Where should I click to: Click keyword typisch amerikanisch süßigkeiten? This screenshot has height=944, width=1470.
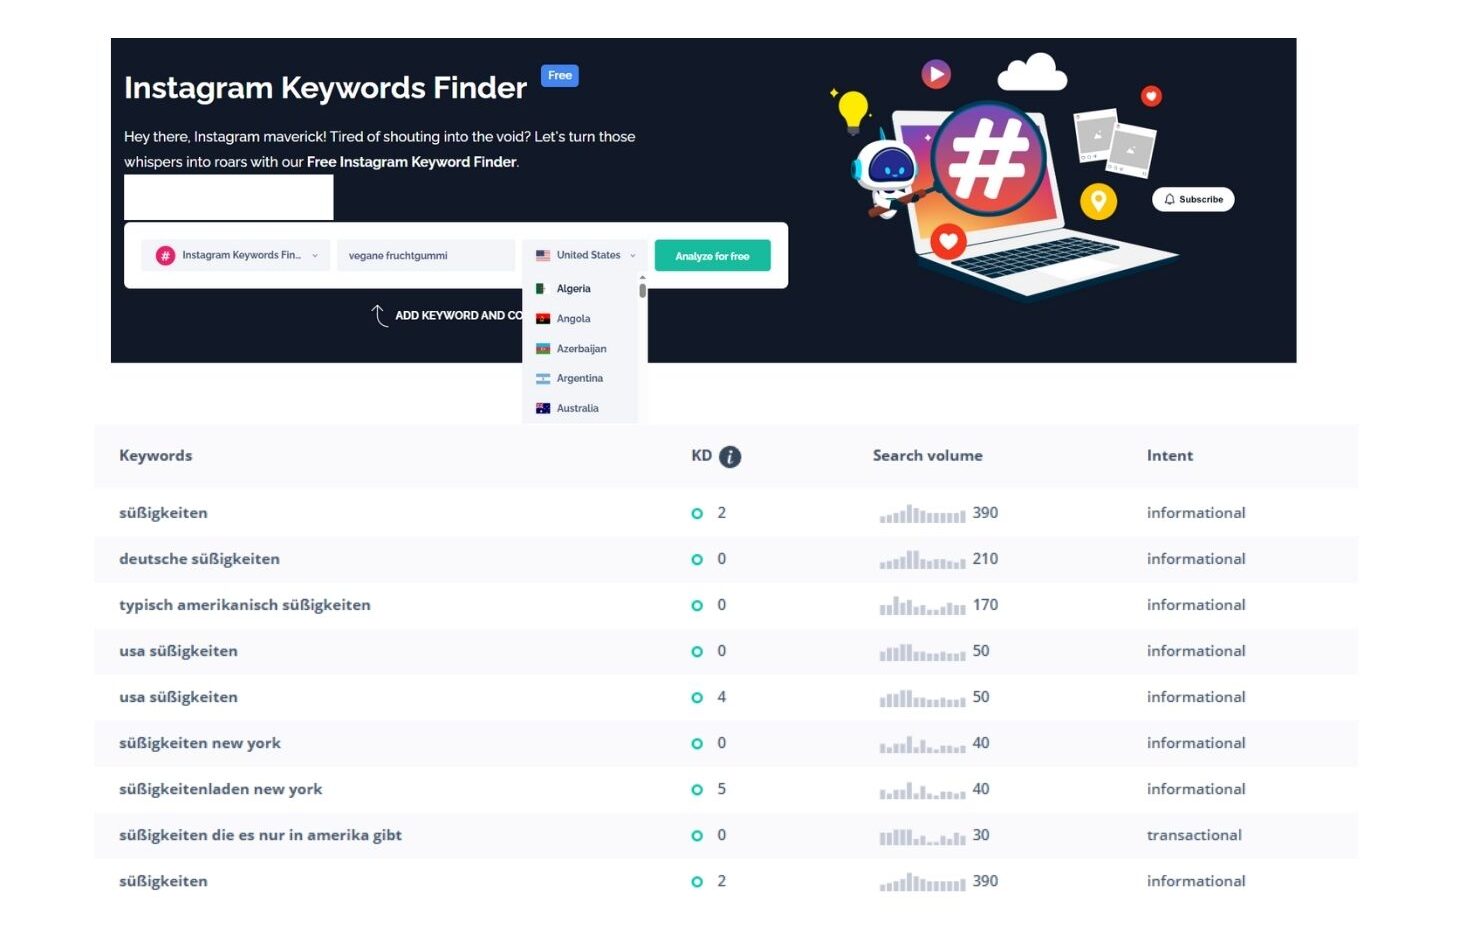245,606
